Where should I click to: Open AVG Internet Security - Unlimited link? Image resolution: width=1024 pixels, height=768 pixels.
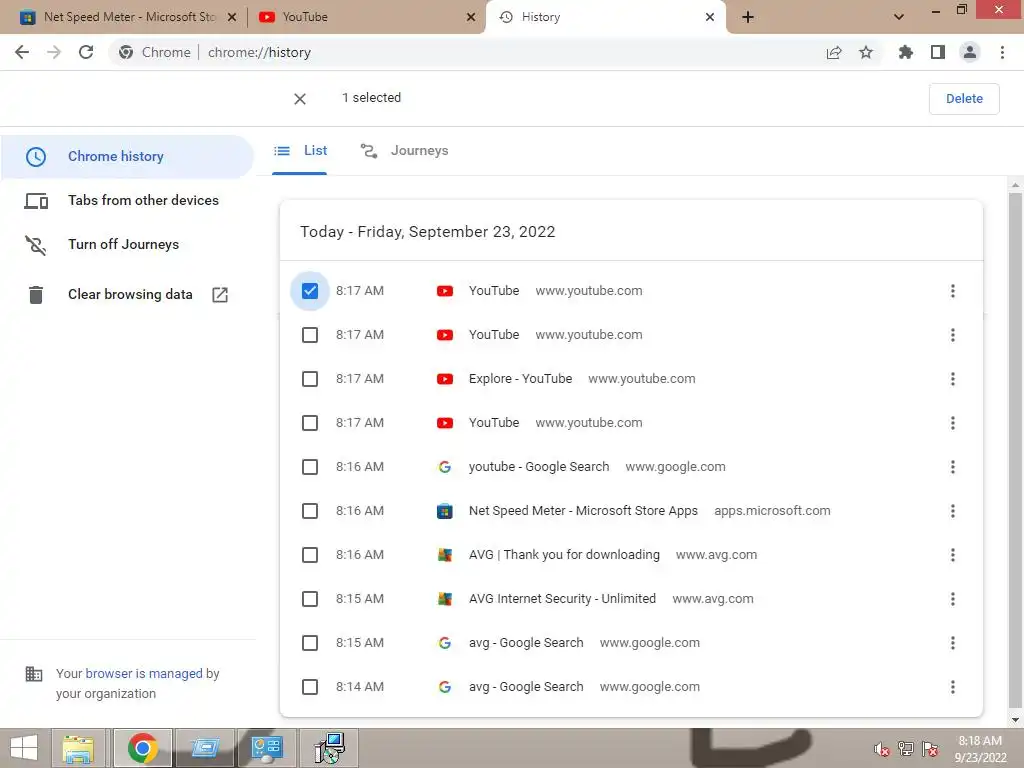562,599
